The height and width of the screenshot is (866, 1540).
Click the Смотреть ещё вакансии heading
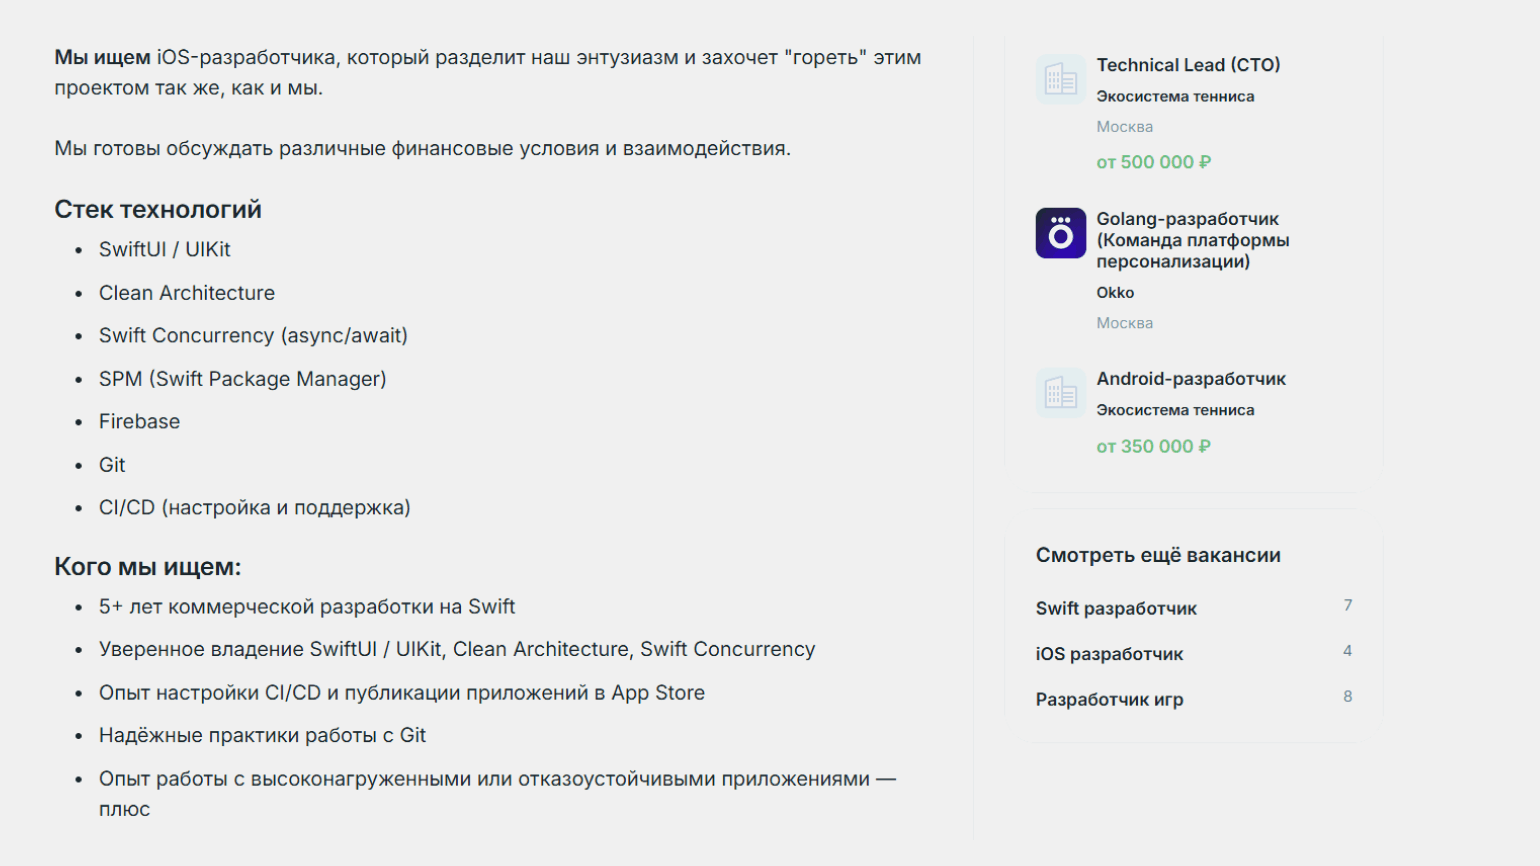[1158, 555]
